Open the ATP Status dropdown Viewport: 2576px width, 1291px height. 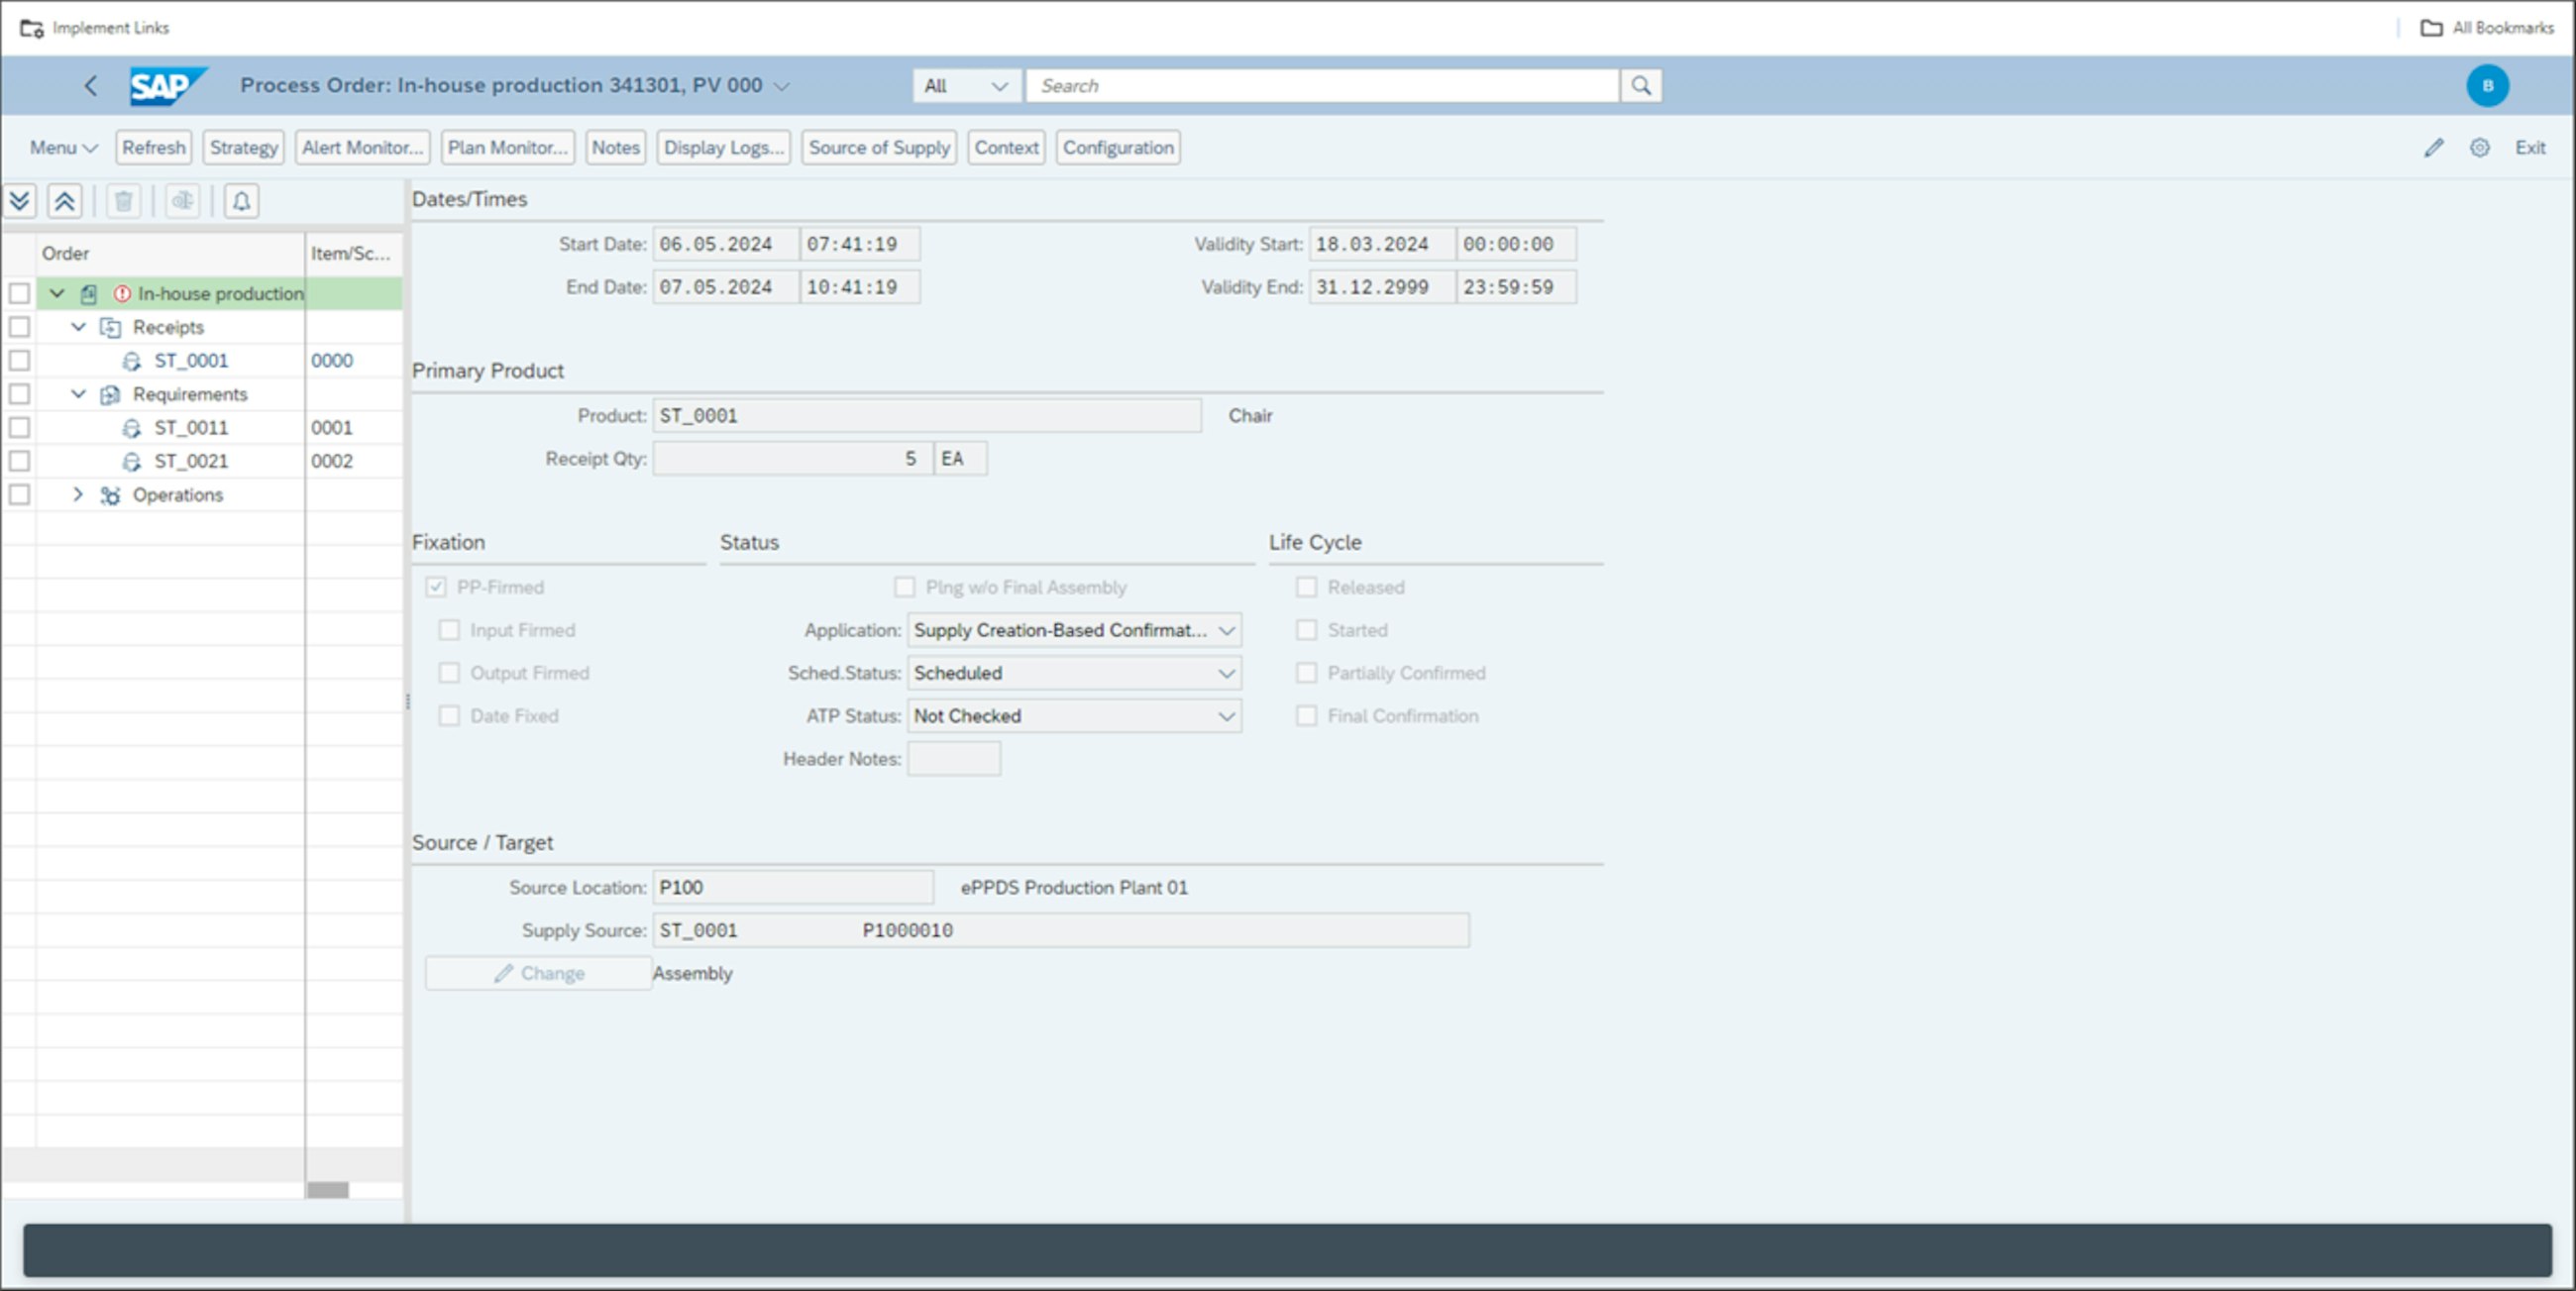1226,717
